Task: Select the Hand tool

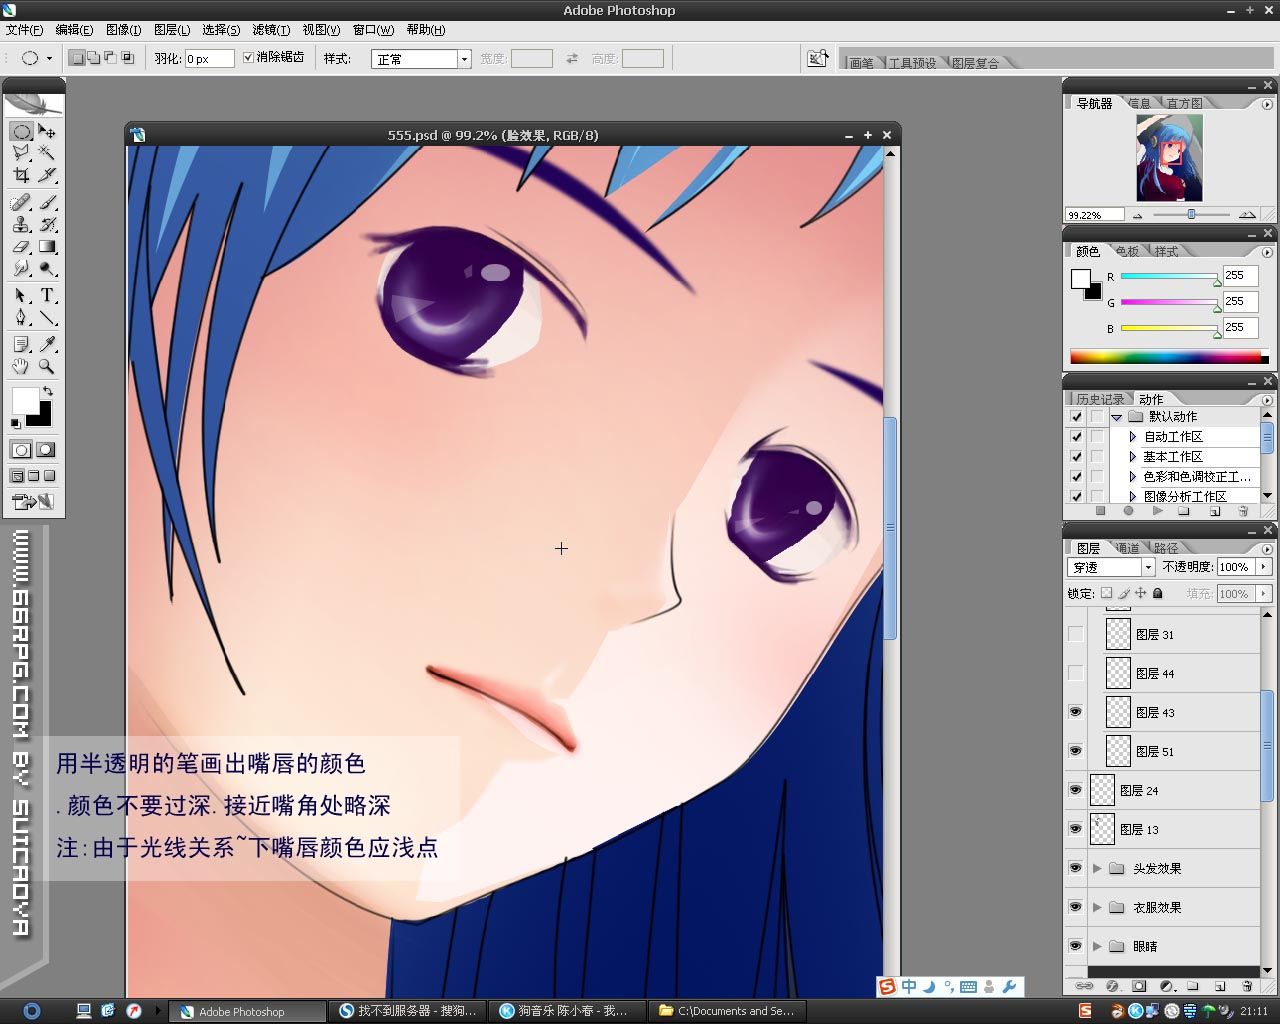Action: (x=21, y=367)
